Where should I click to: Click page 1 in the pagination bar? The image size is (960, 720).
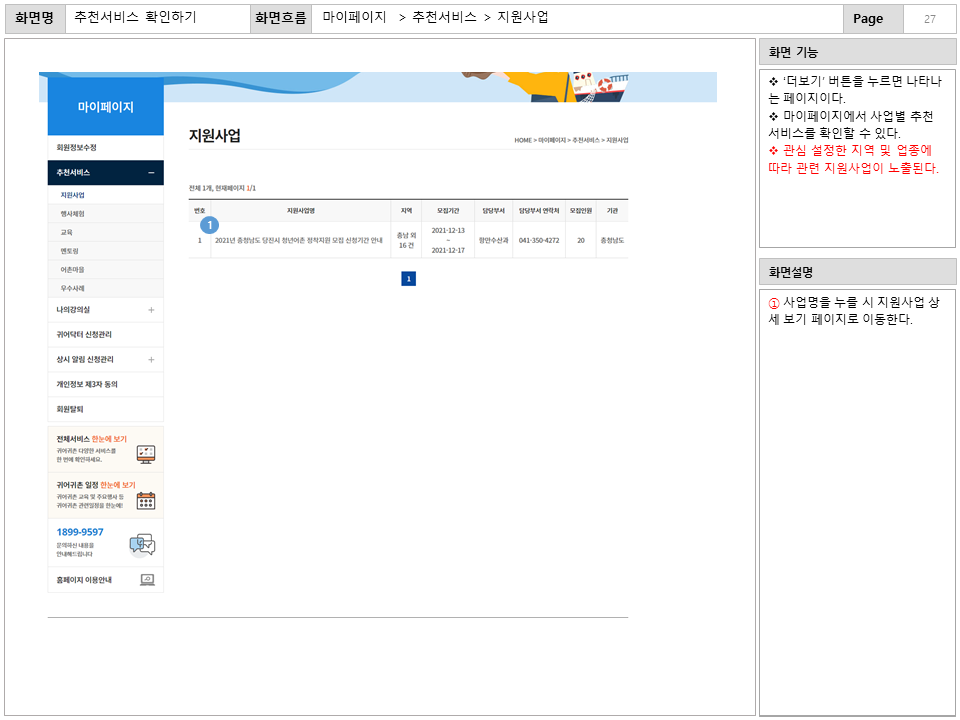[x=409, y=280]
